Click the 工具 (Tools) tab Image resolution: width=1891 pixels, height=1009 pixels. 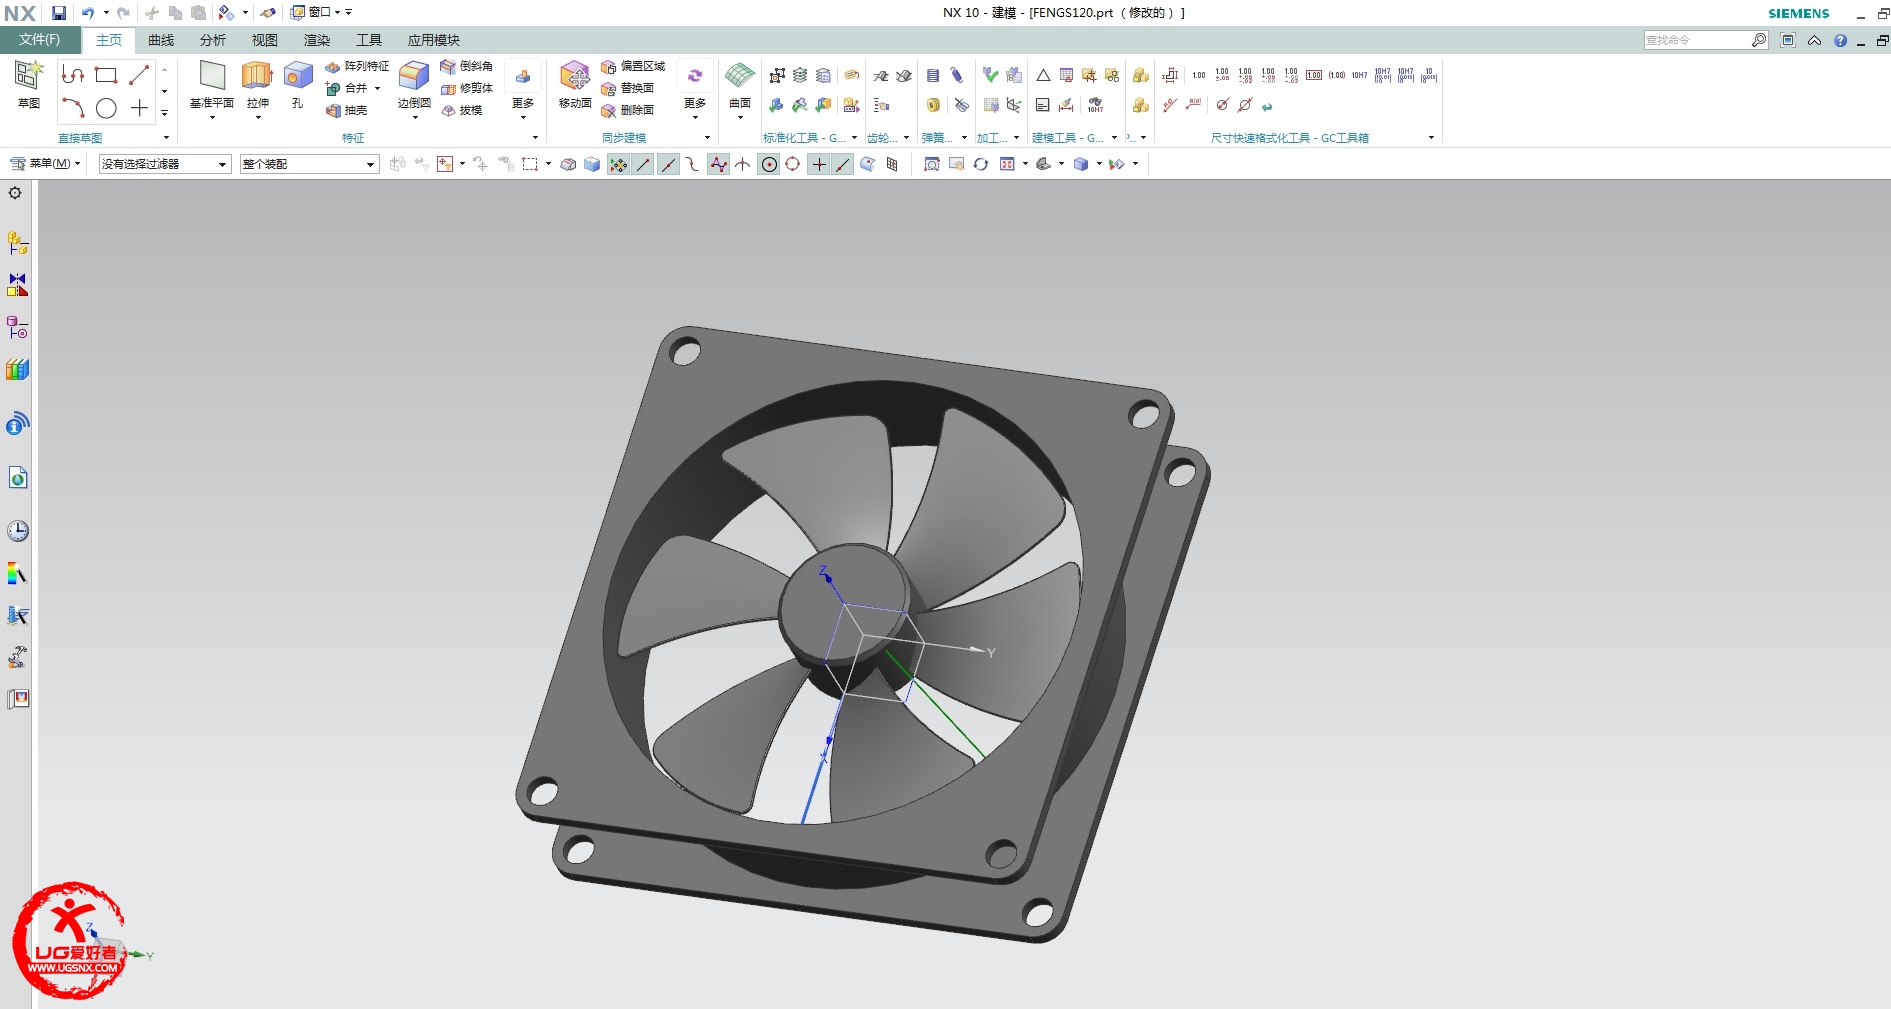pos(369,40)
